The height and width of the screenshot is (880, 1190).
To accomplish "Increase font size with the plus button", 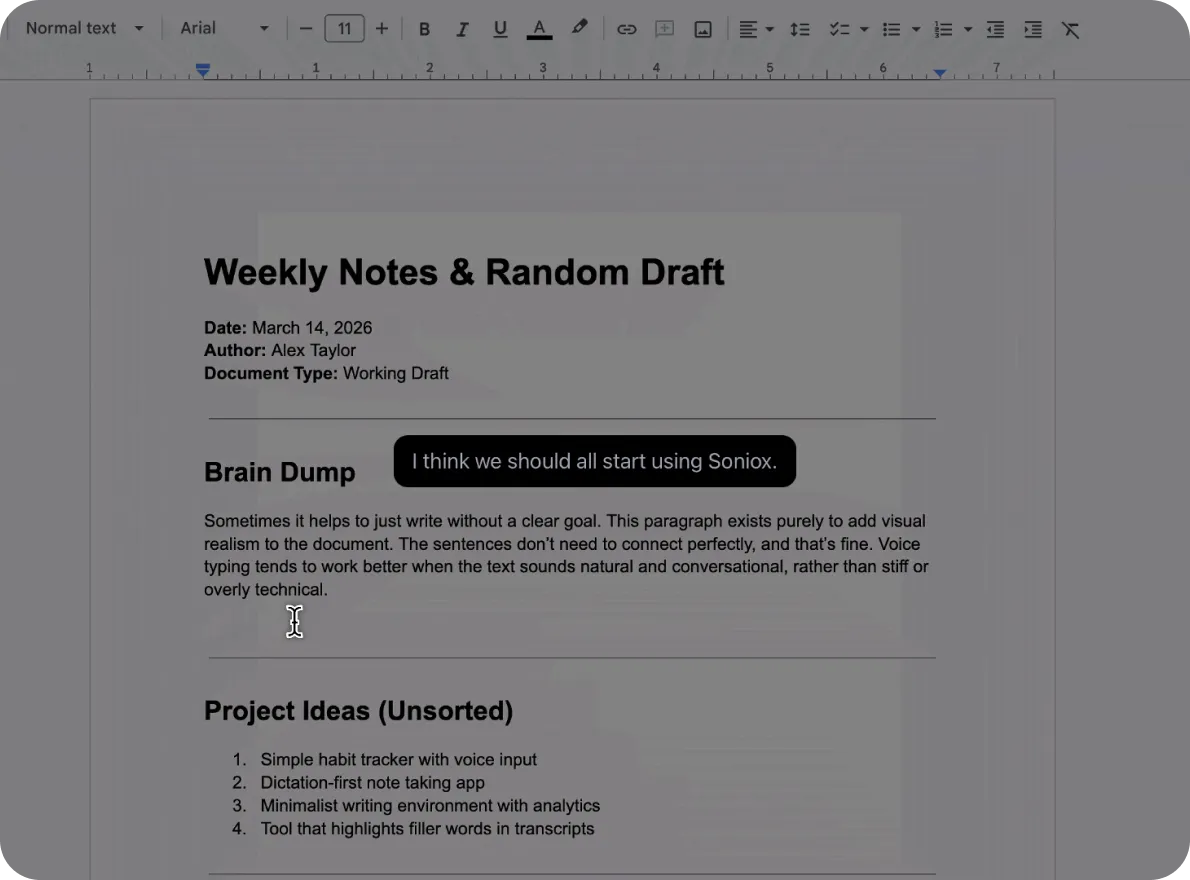I will pos(382,29).
